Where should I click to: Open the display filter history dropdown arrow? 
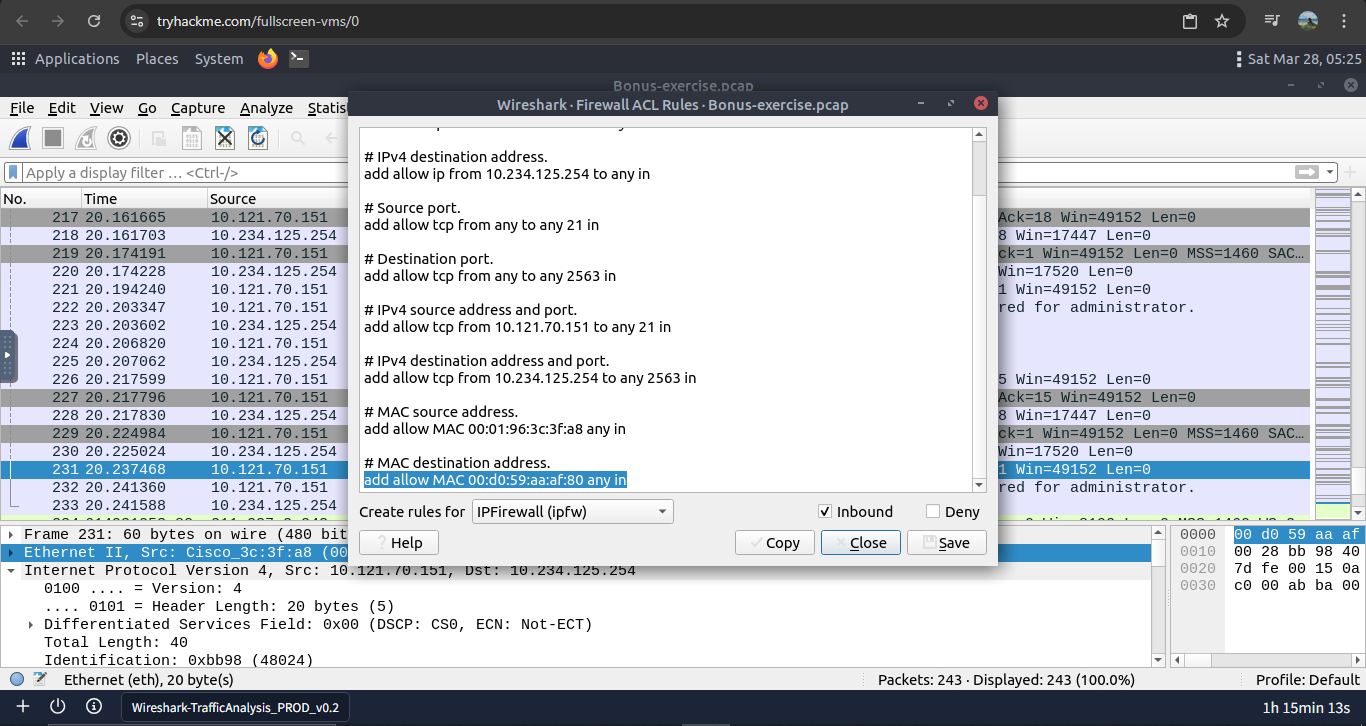point(1330,172)
